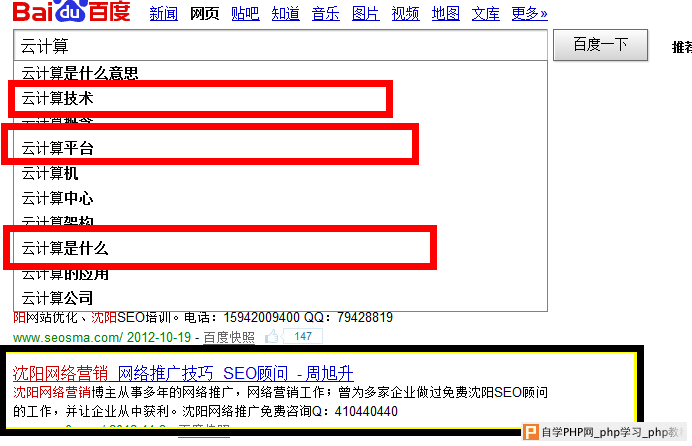Image resolution: width=692 pixels, height=446 pixels.
Task: Open the 音乐 music tab
Action: 325,14
